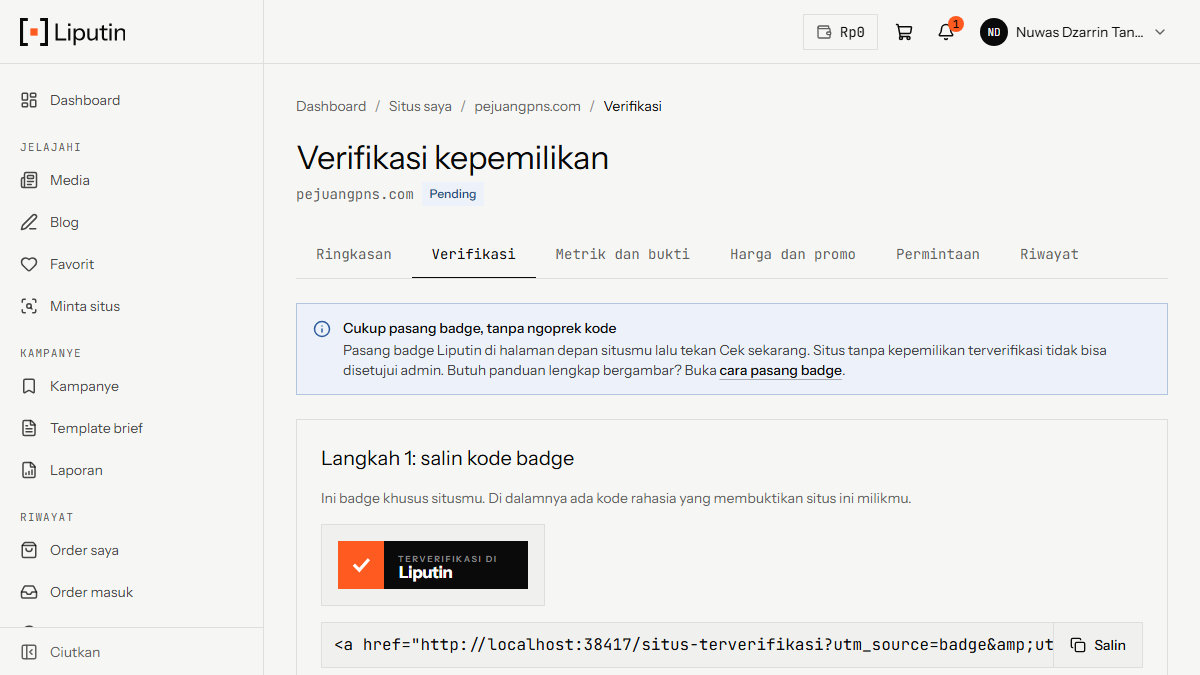Screen dimensions: 1200x675
Task: Click the Blog pencil icon
Action: click(29, 222)
